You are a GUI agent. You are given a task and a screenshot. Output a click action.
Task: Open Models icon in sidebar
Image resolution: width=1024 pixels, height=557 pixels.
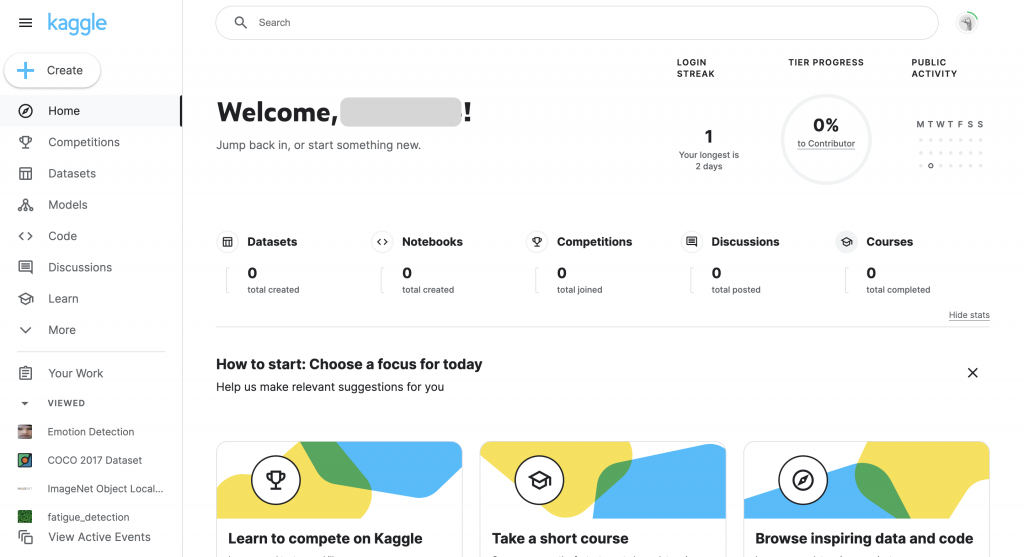tap(25, 205)
